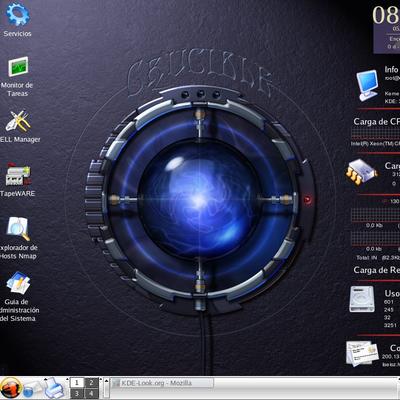Viewport: 400px width, 400px height.
Task: Open the Servicios gear icon
Action: (x=18, y=14)
